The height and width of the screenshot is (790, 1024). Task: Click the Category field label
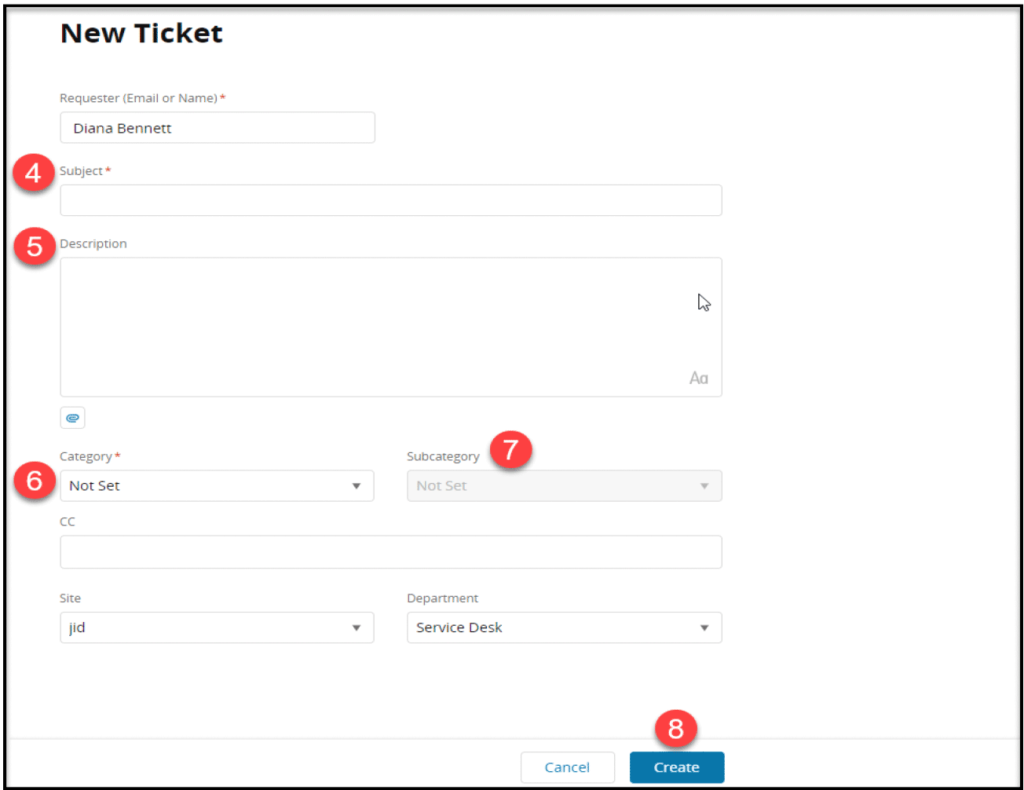pyautogui.click(x=86, y=456)
